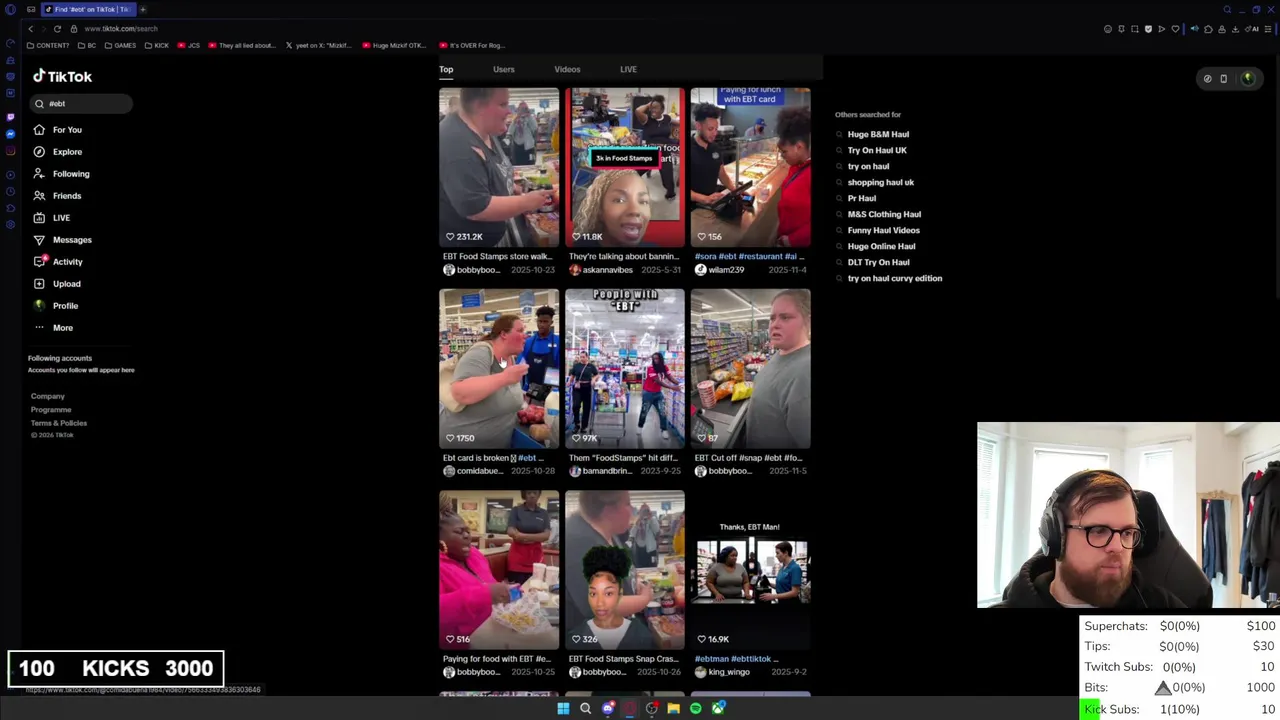Screen dimensions: 1280x720
Task: Open the CONTENT? bookmarks folder
Action: pos(49,45)
